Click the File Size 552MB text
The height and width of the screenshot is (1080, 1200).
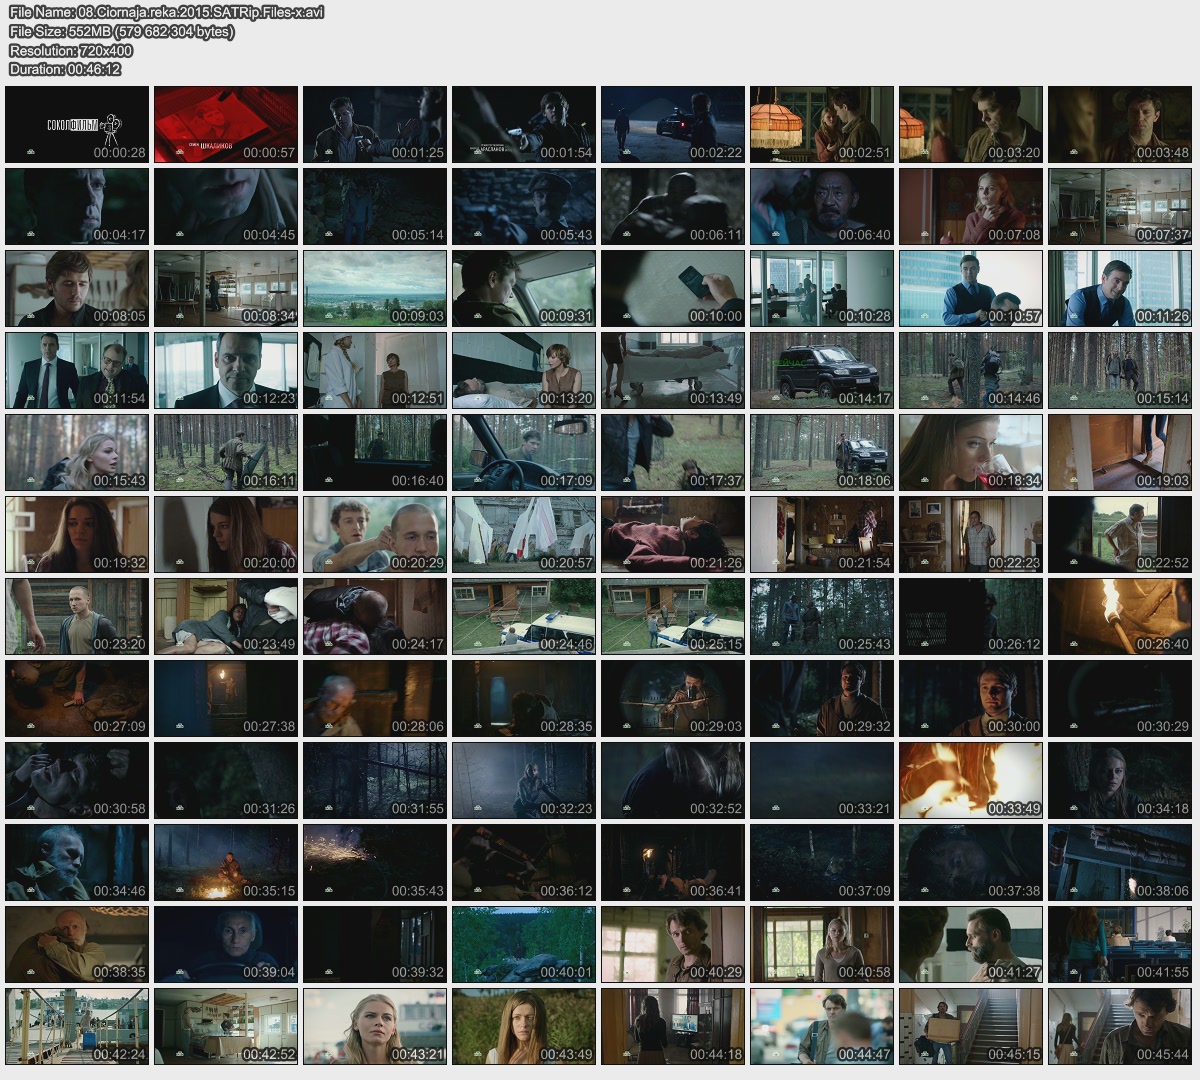[x=121, y=31]
